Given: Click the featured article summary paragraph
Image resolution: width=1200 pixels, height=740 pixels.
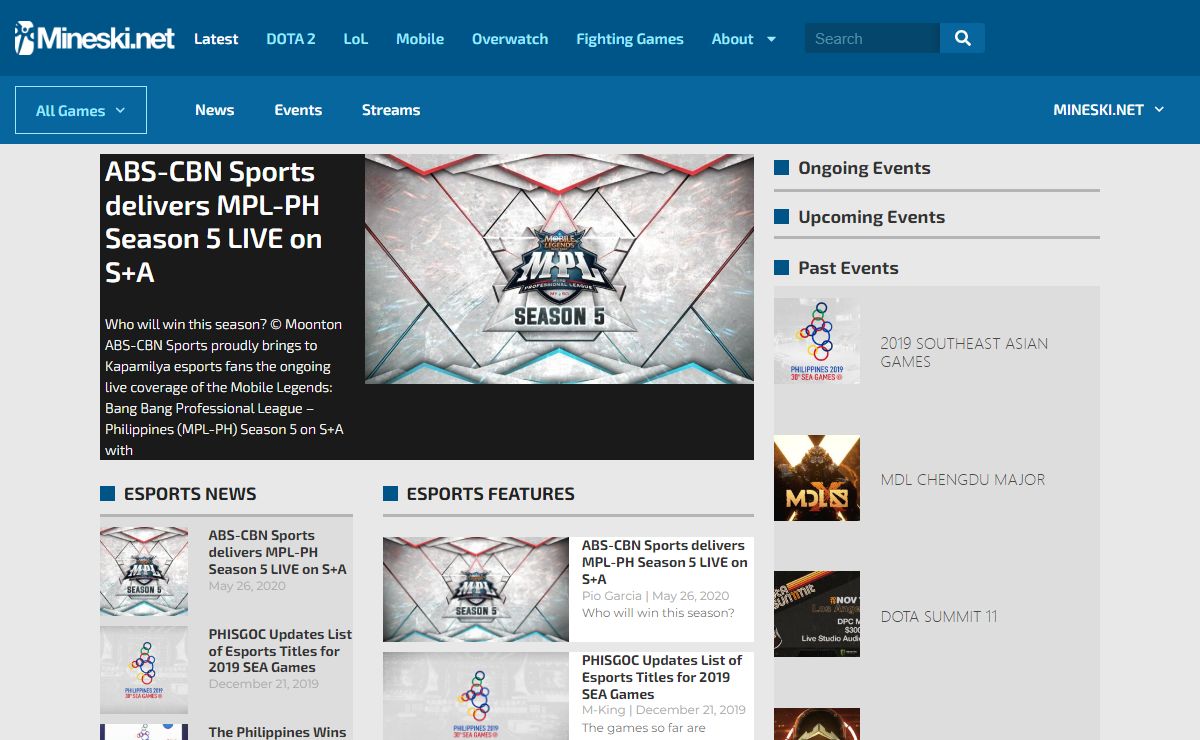Looking at the screenshot, I should tap(224, 387).
